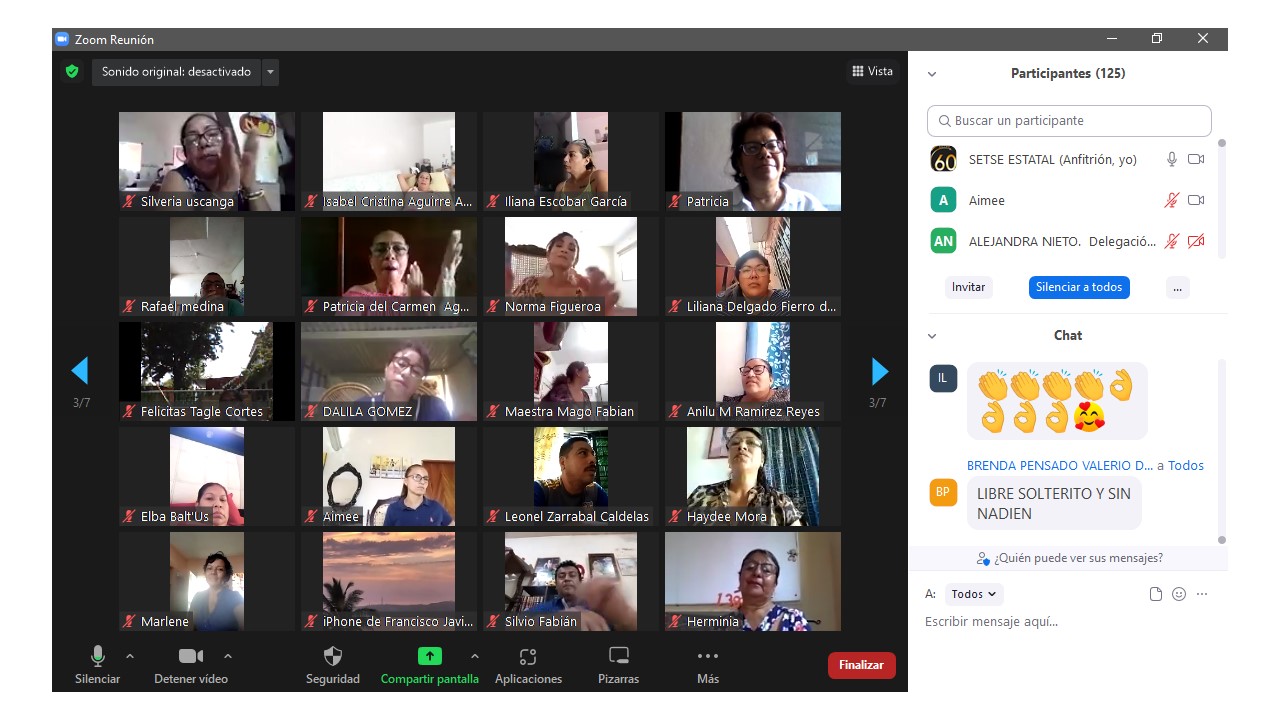The image size is (1280, 720).
Task: Click the Buscar un participante field
Action: pyautogui.click(x=1069, y=121)
